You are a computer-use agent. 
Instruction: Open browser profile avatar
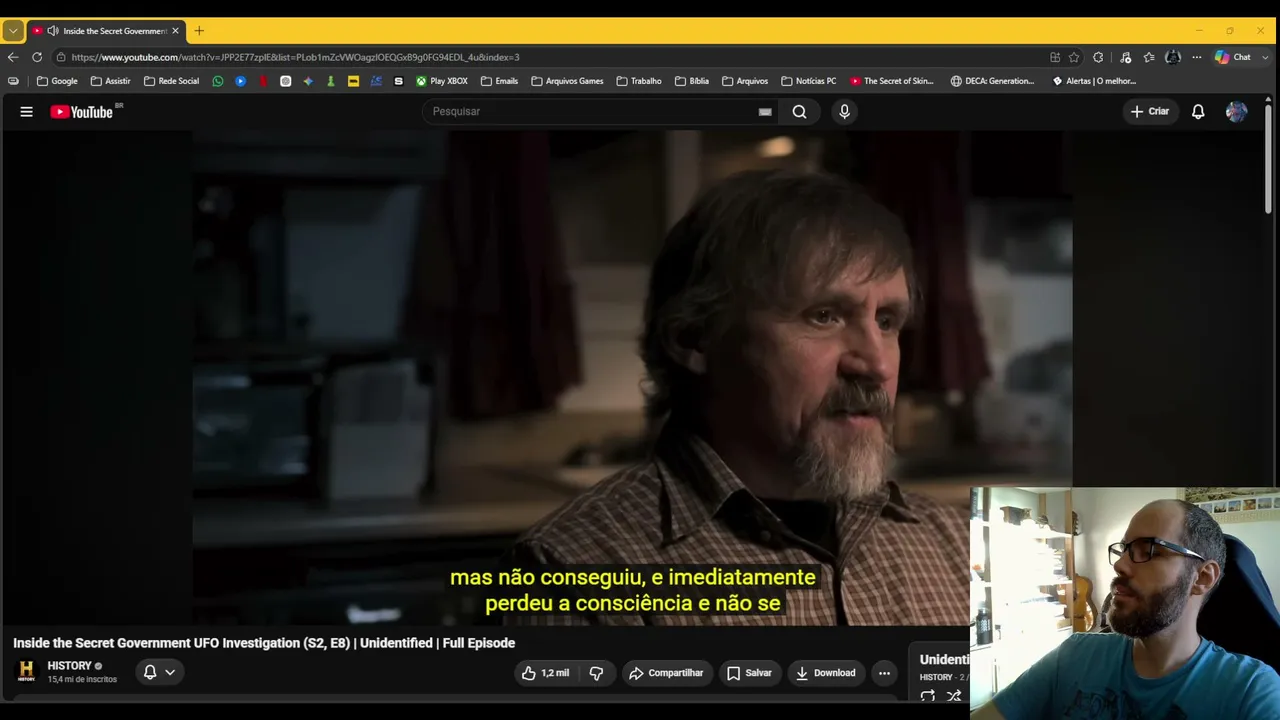pos(1173,57)
